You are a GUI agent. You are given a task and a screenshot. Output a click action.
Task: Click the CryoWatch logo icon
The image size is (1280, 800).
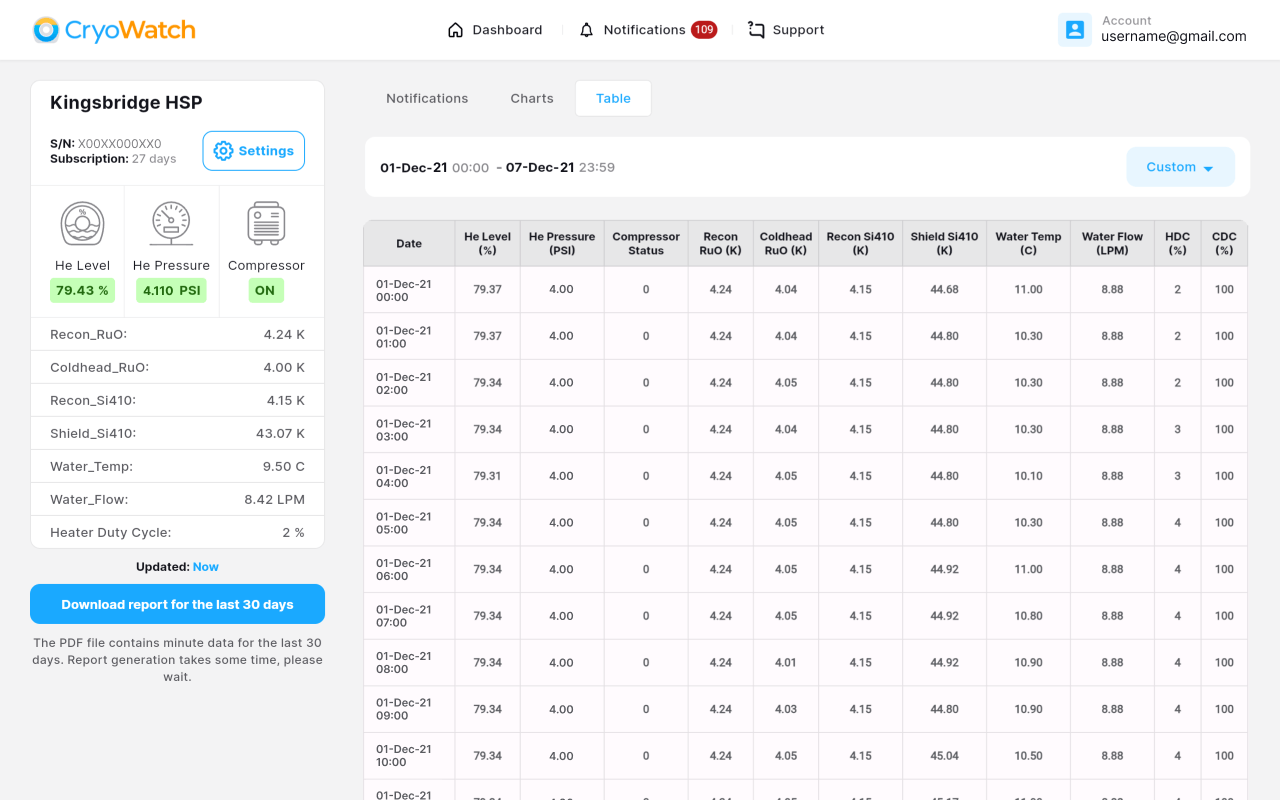(x=46, y=30)
